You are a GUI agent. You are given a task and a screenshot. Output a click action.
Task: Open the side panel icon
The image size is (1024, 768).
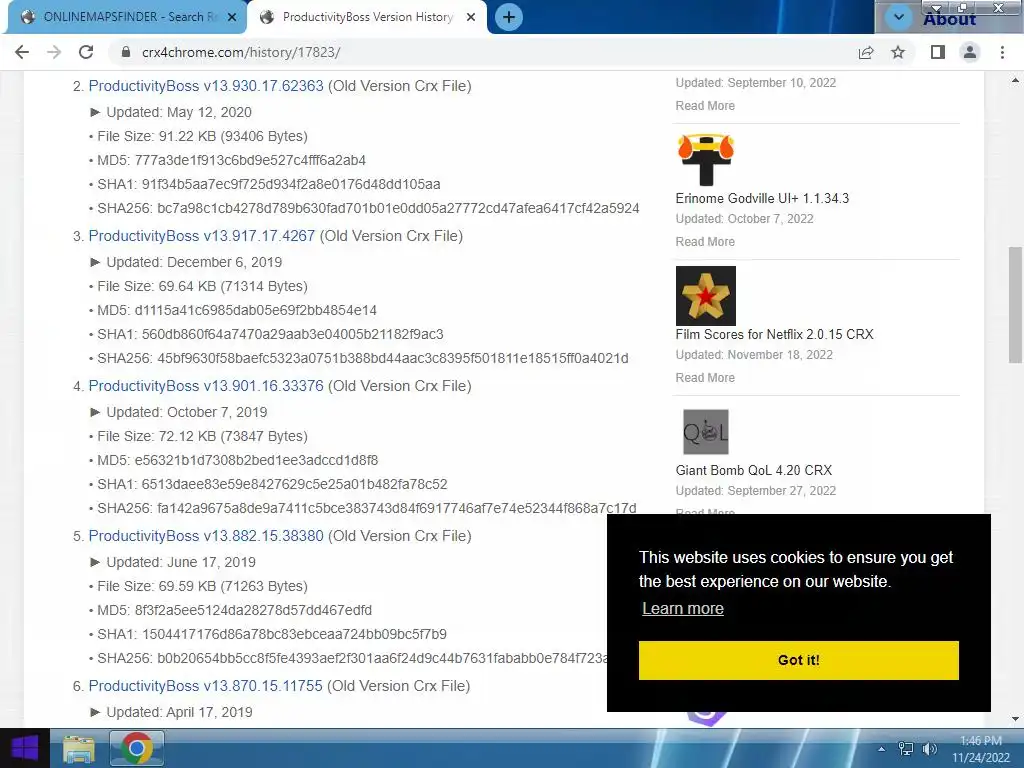(x=938, y=52)
